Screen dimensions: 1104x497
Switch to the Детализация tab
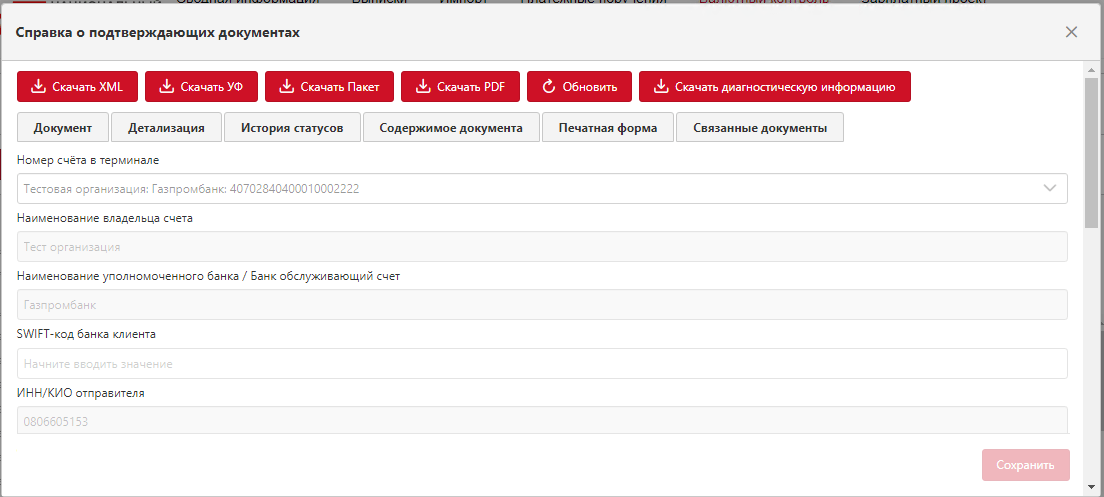pyautogui.click(x=166, y=128)
